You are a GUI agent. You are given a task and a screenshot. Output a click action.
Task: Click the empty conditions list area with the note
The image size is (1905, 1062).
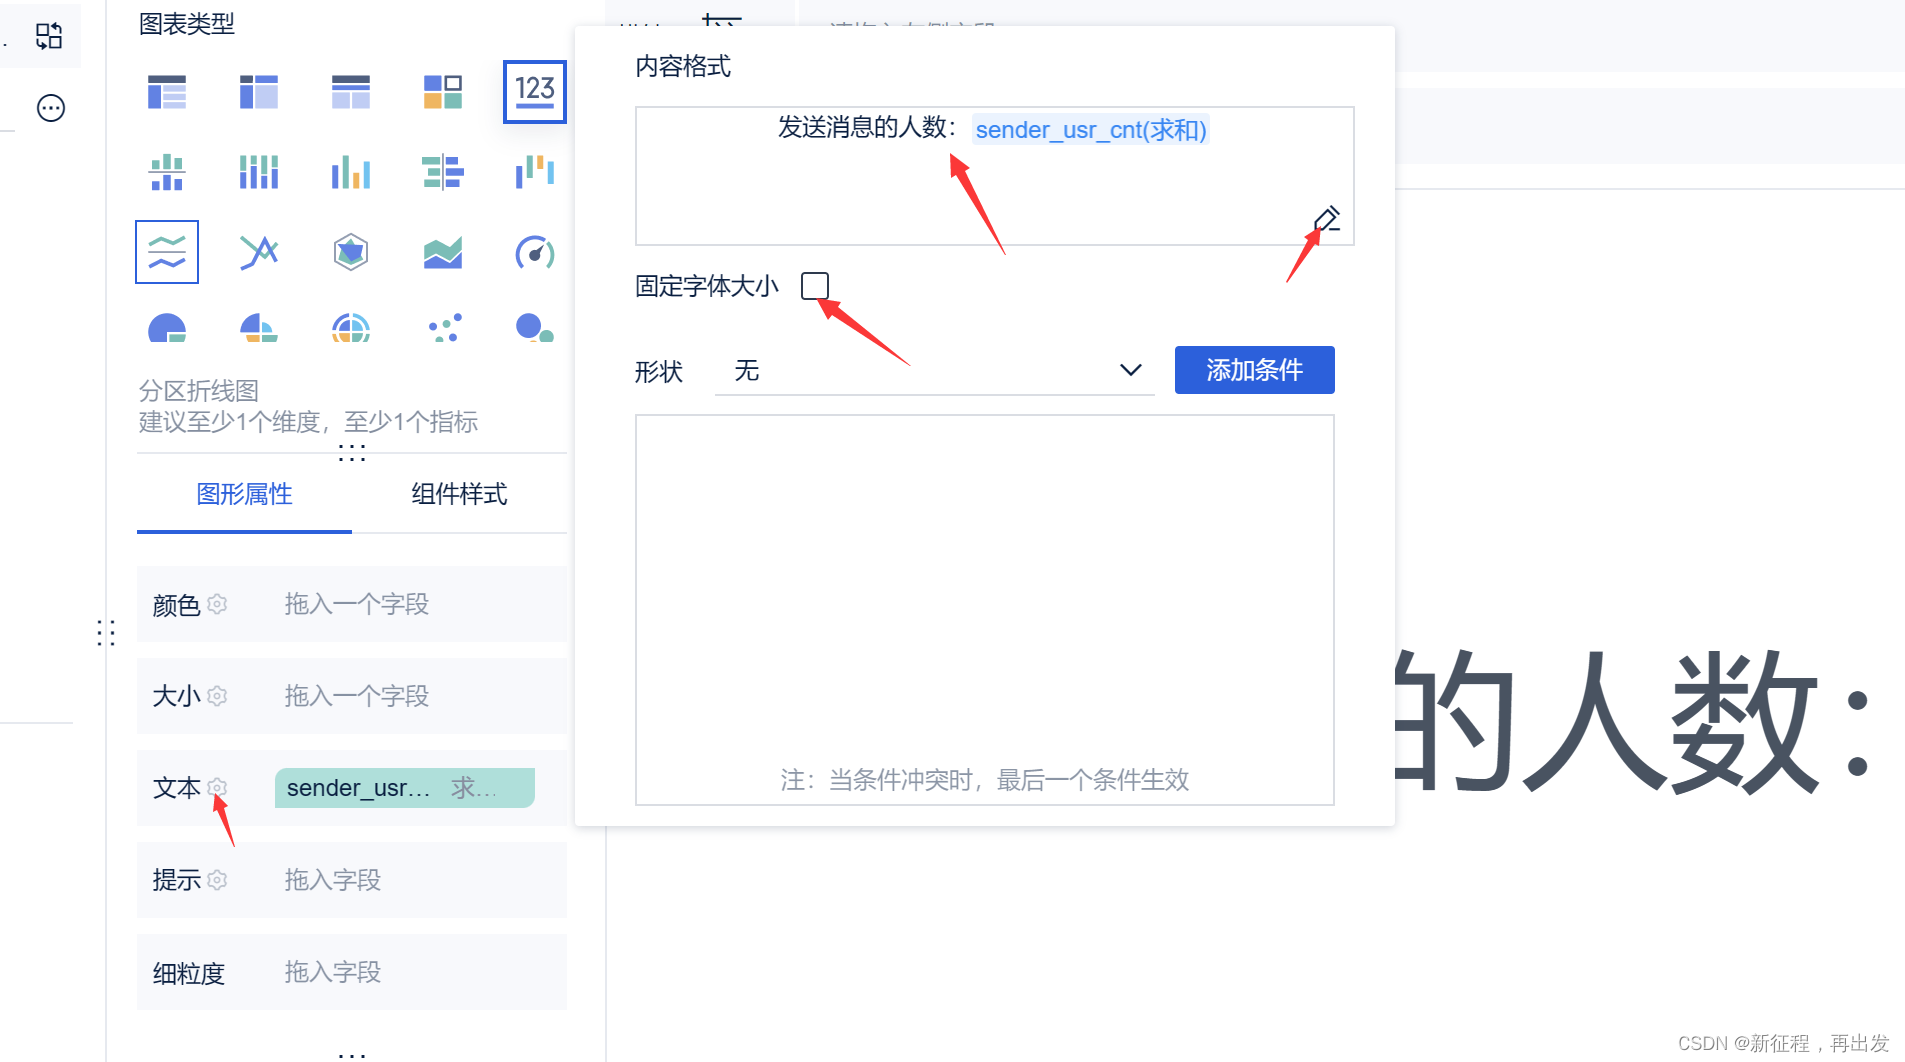coord(985,610)
